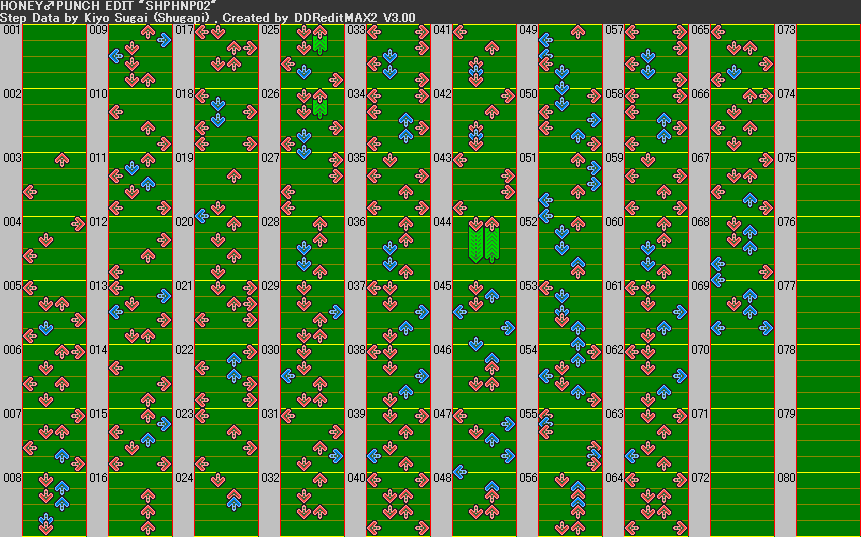Viewport: 861px width, 537px height.
Task: Click the measure 073 number label
Action: pos(785,30)
